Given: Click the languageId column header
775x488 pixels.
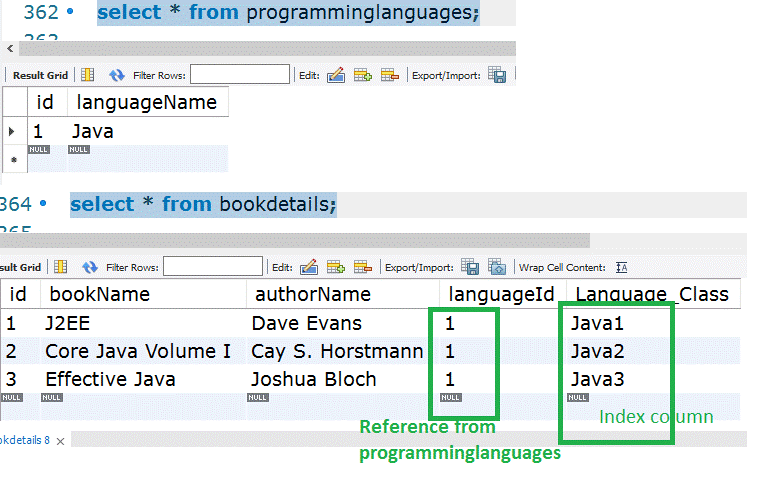Looking at the screenshot, I should tap(501, 294).
